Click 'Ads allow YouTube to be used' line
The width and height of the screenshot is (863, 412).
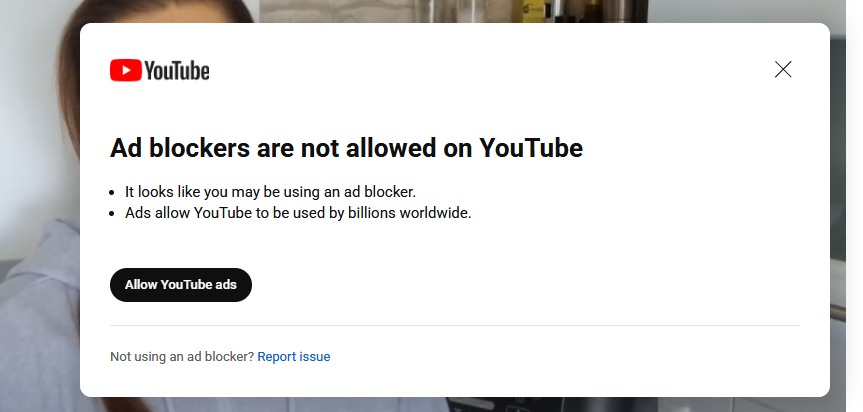[298, 213]
